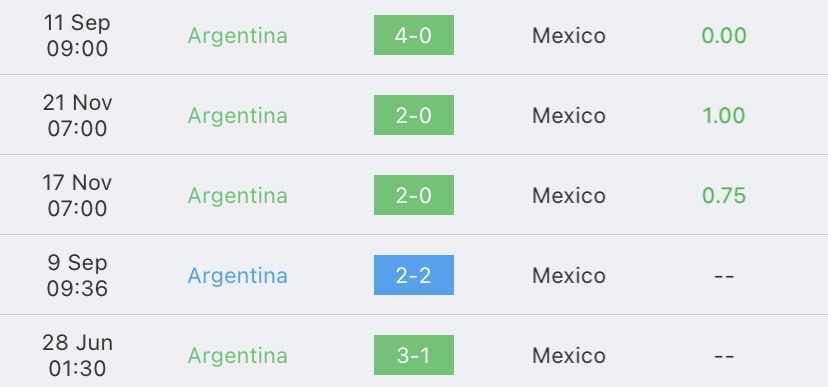
Task: Open the 4-0 score badge
Action: [413, 35]
